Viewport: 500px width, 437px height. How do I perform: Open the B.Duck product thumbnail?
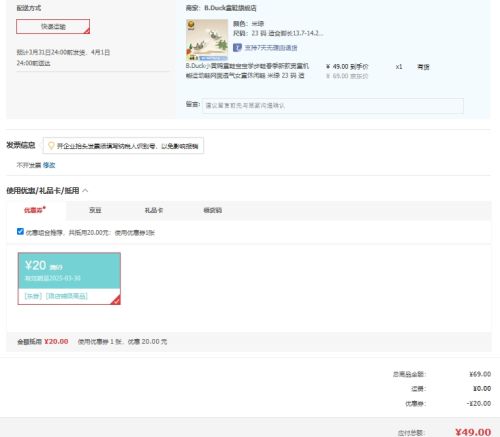click(x=207, y=40)
